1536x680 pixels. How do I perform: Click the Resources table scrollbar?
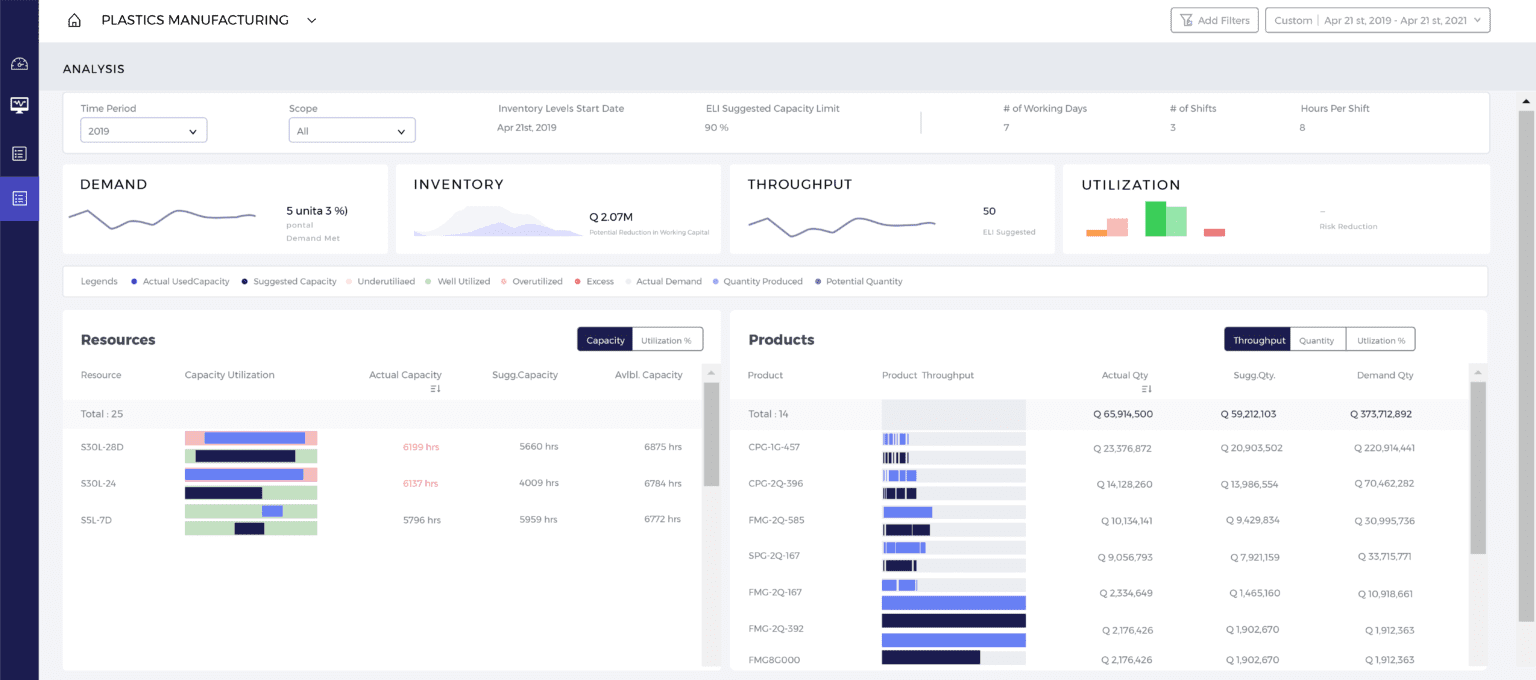click(x=711, y=434)
